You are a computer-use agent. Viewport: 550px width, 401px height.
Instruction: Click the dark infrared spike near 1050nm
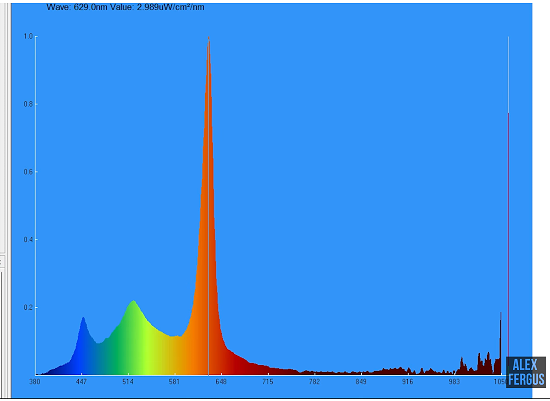[x=501, y=344]
